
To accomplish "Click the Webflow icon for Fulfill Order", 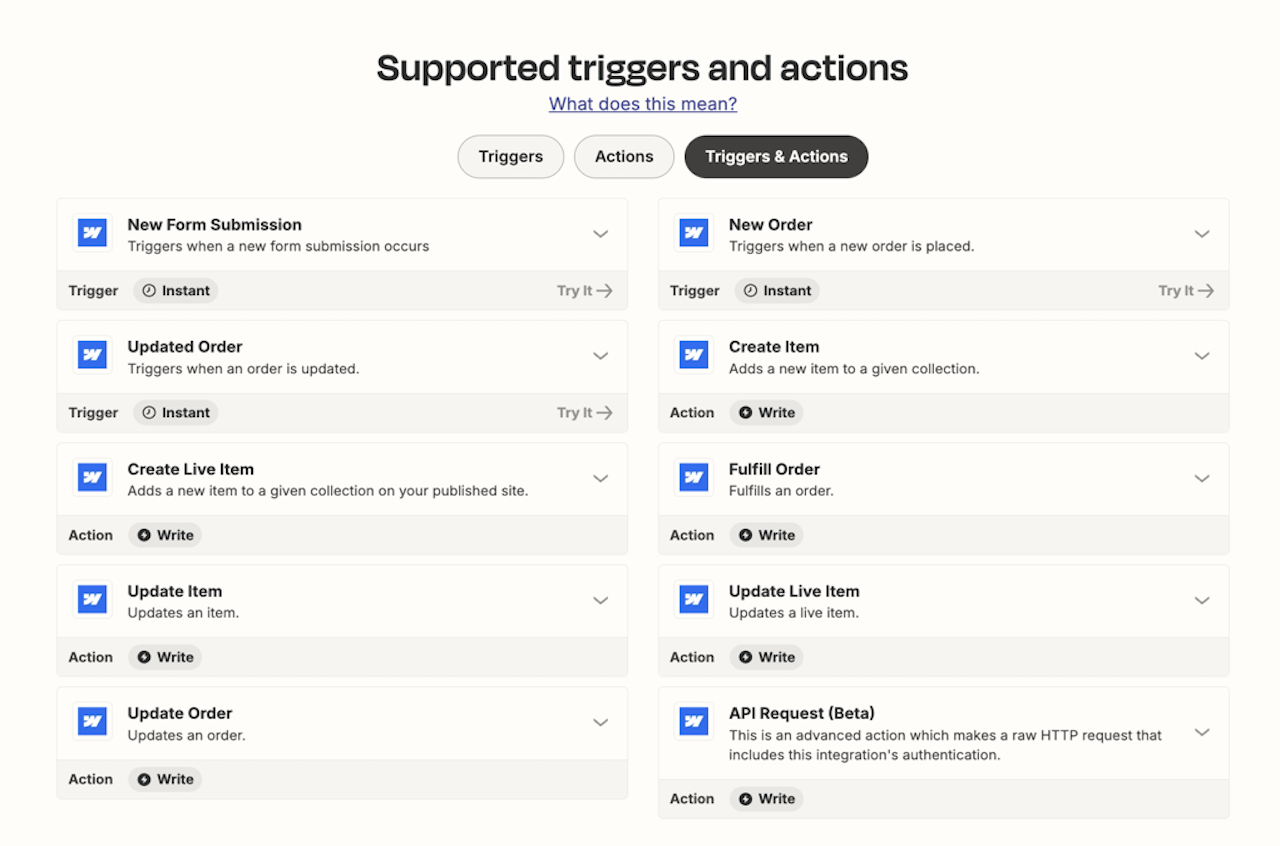I will [694, 477].
